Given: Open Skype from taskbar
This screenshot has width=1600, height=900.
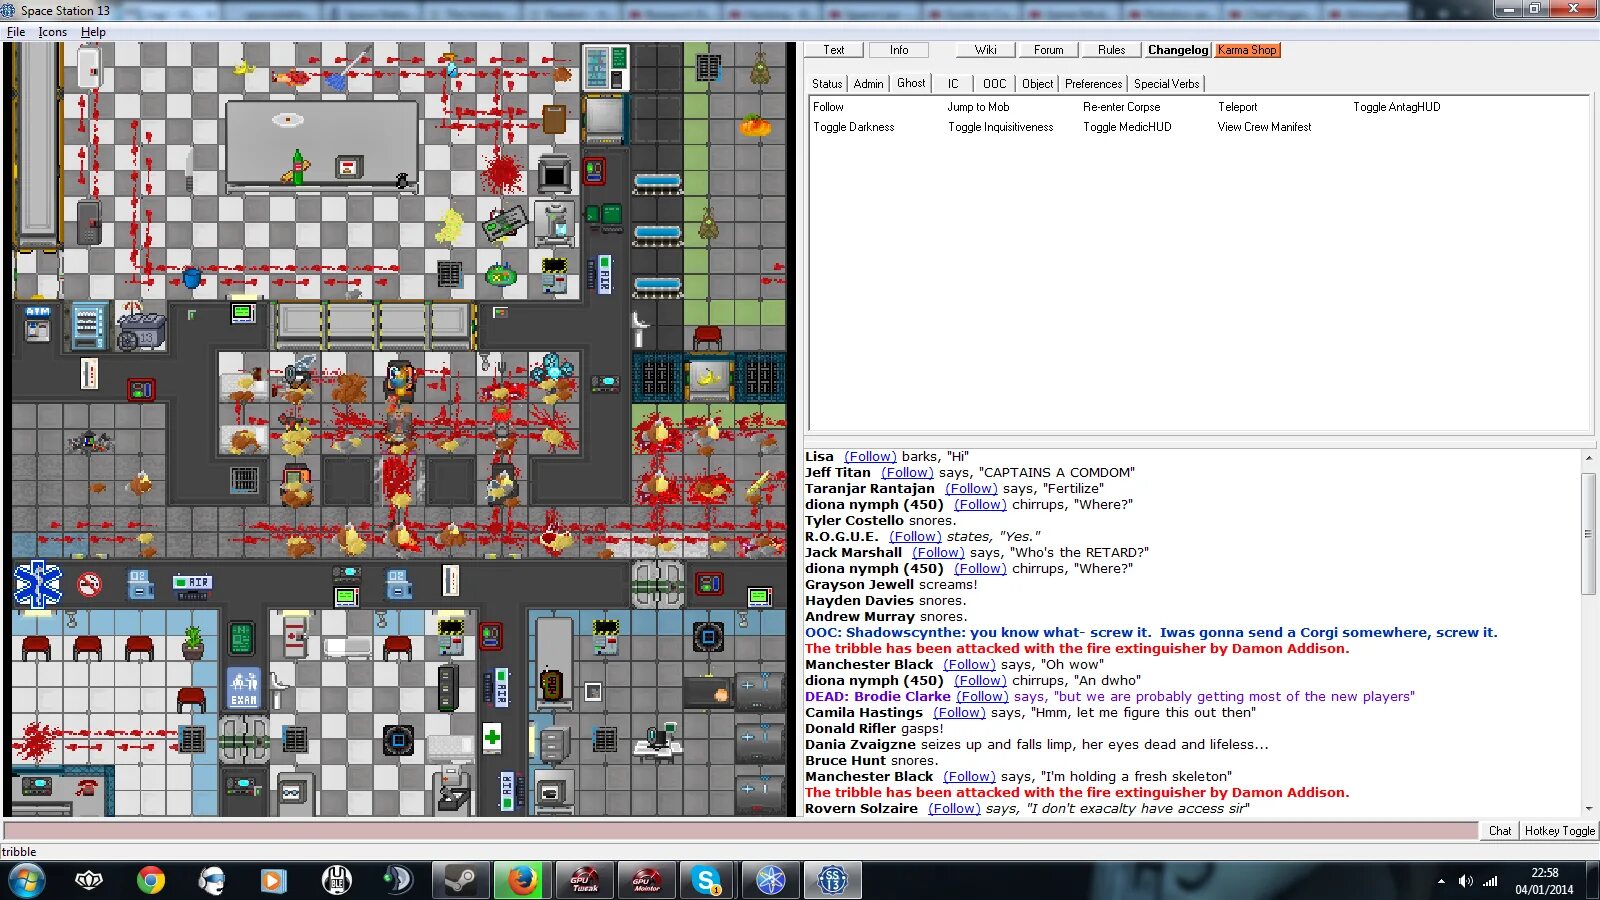Looking at the screenshot, I should tap(707, 881).
